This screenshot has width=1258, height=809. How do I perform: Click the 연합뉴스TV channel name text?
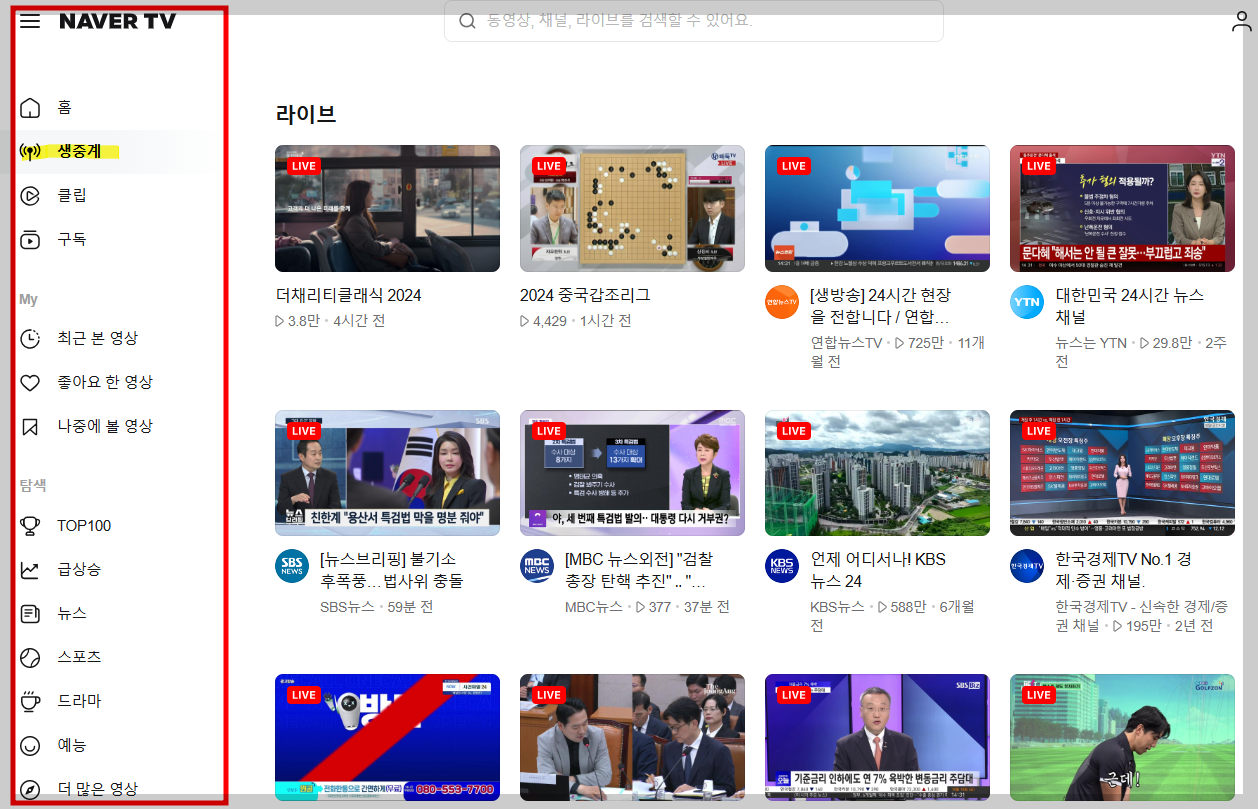(847, 342)
